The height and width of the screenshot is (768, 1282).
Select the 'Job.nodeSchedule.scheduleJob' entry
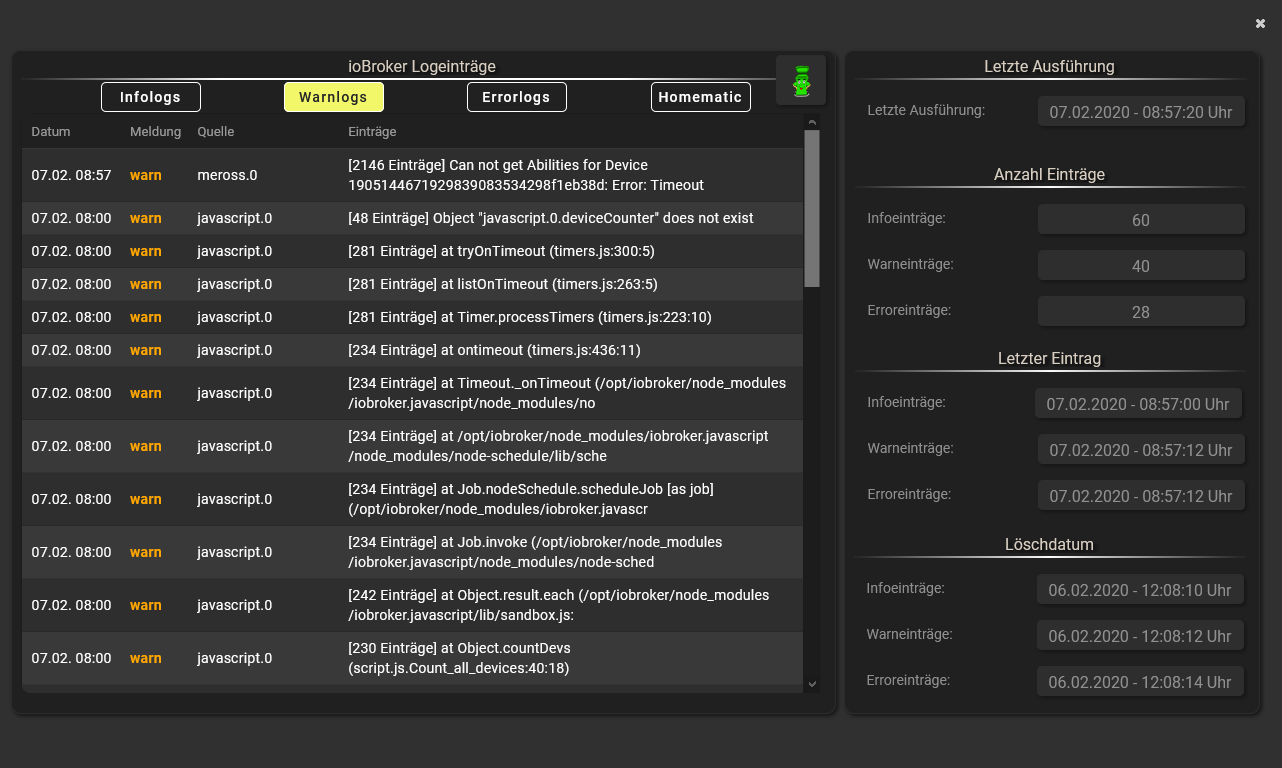point(531,499)
